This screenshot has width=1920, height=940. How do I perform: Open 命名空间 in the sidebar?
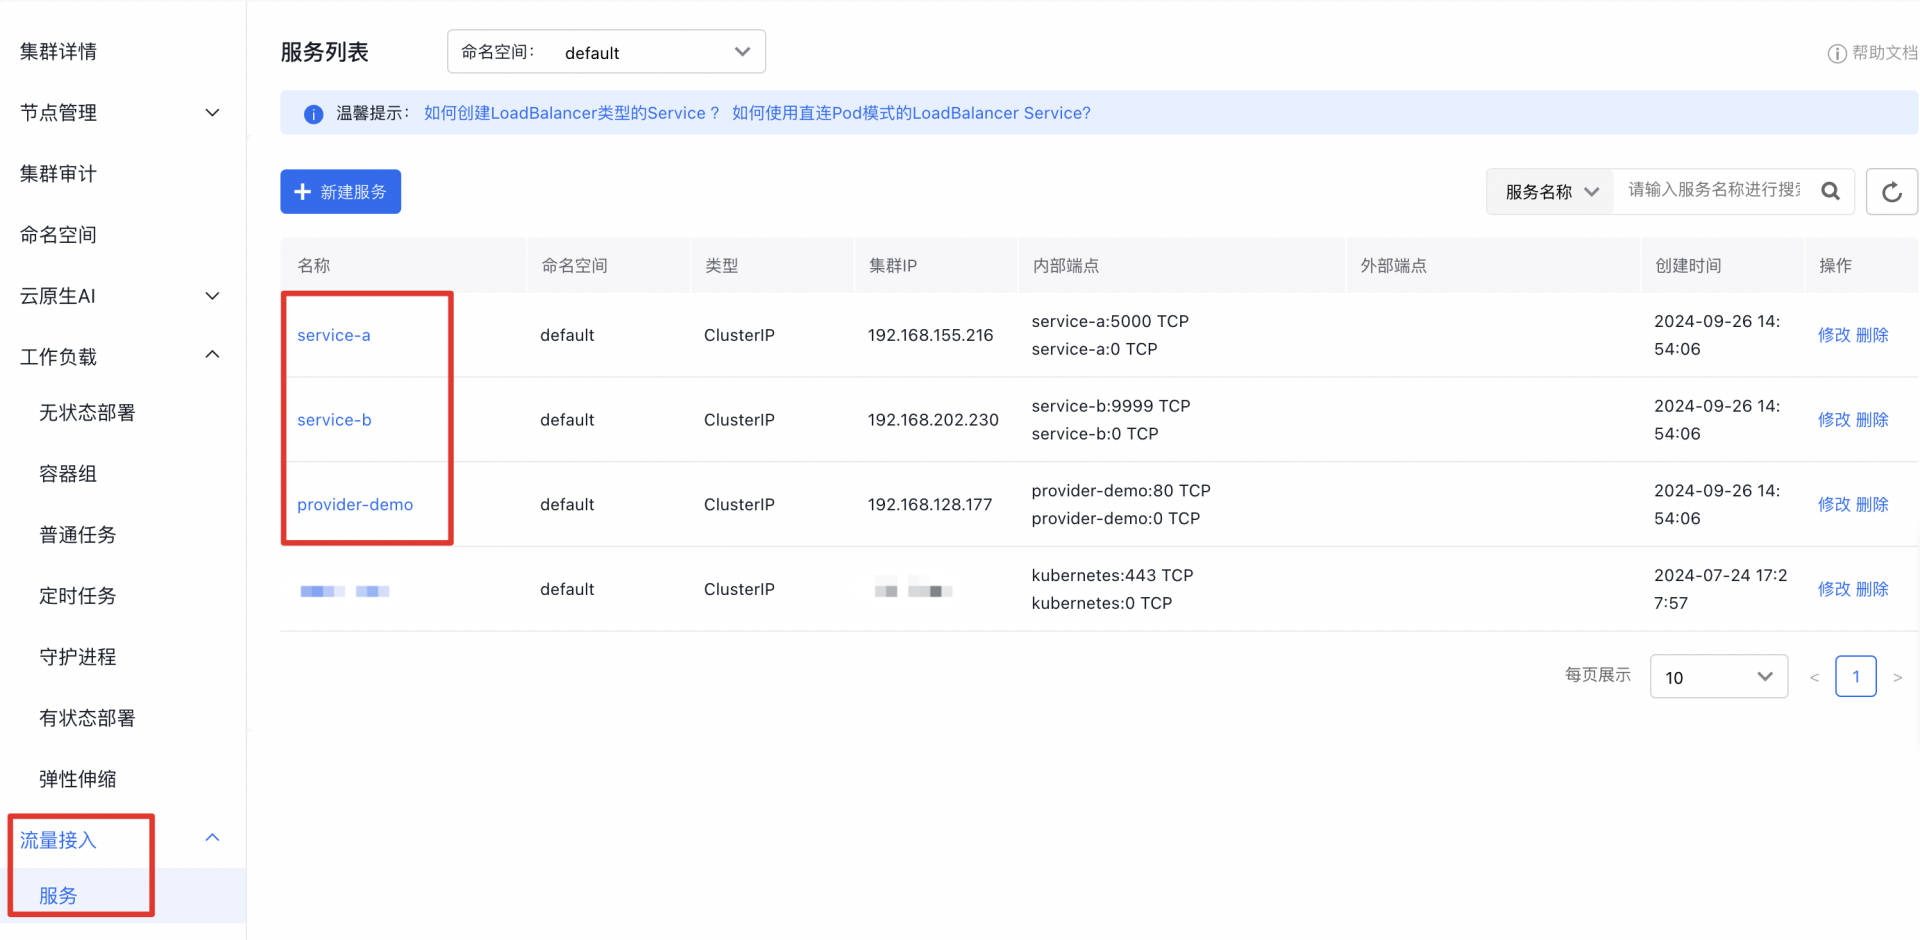[x=58, y=235]
